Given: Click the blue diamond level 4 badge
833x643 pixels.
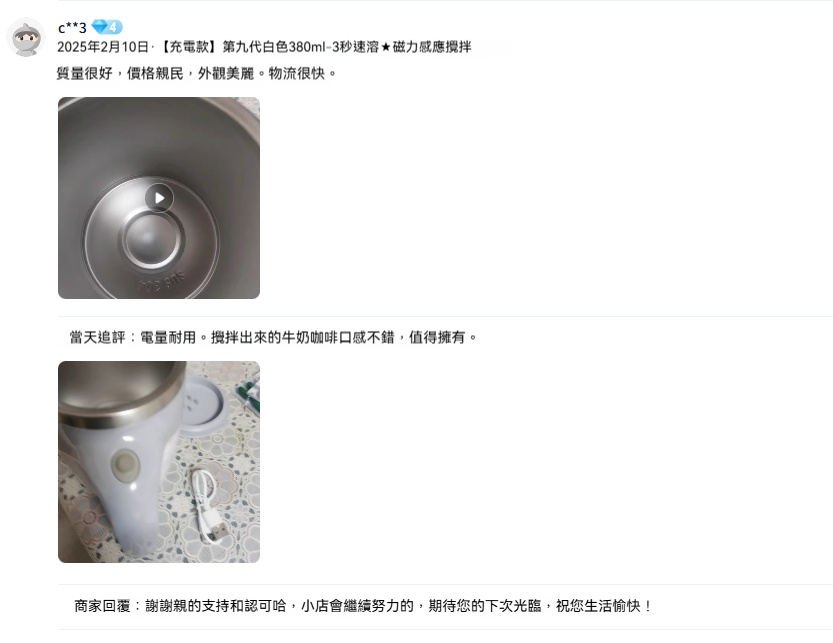Looking at the screenshot, I should pos(107,27).
